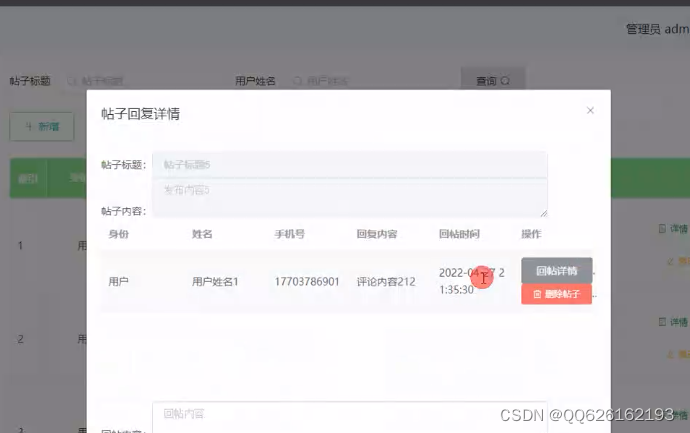Select the phone number 17703786901
The height and width of the screenshot is (433, 690).
[x=307, y=282]
